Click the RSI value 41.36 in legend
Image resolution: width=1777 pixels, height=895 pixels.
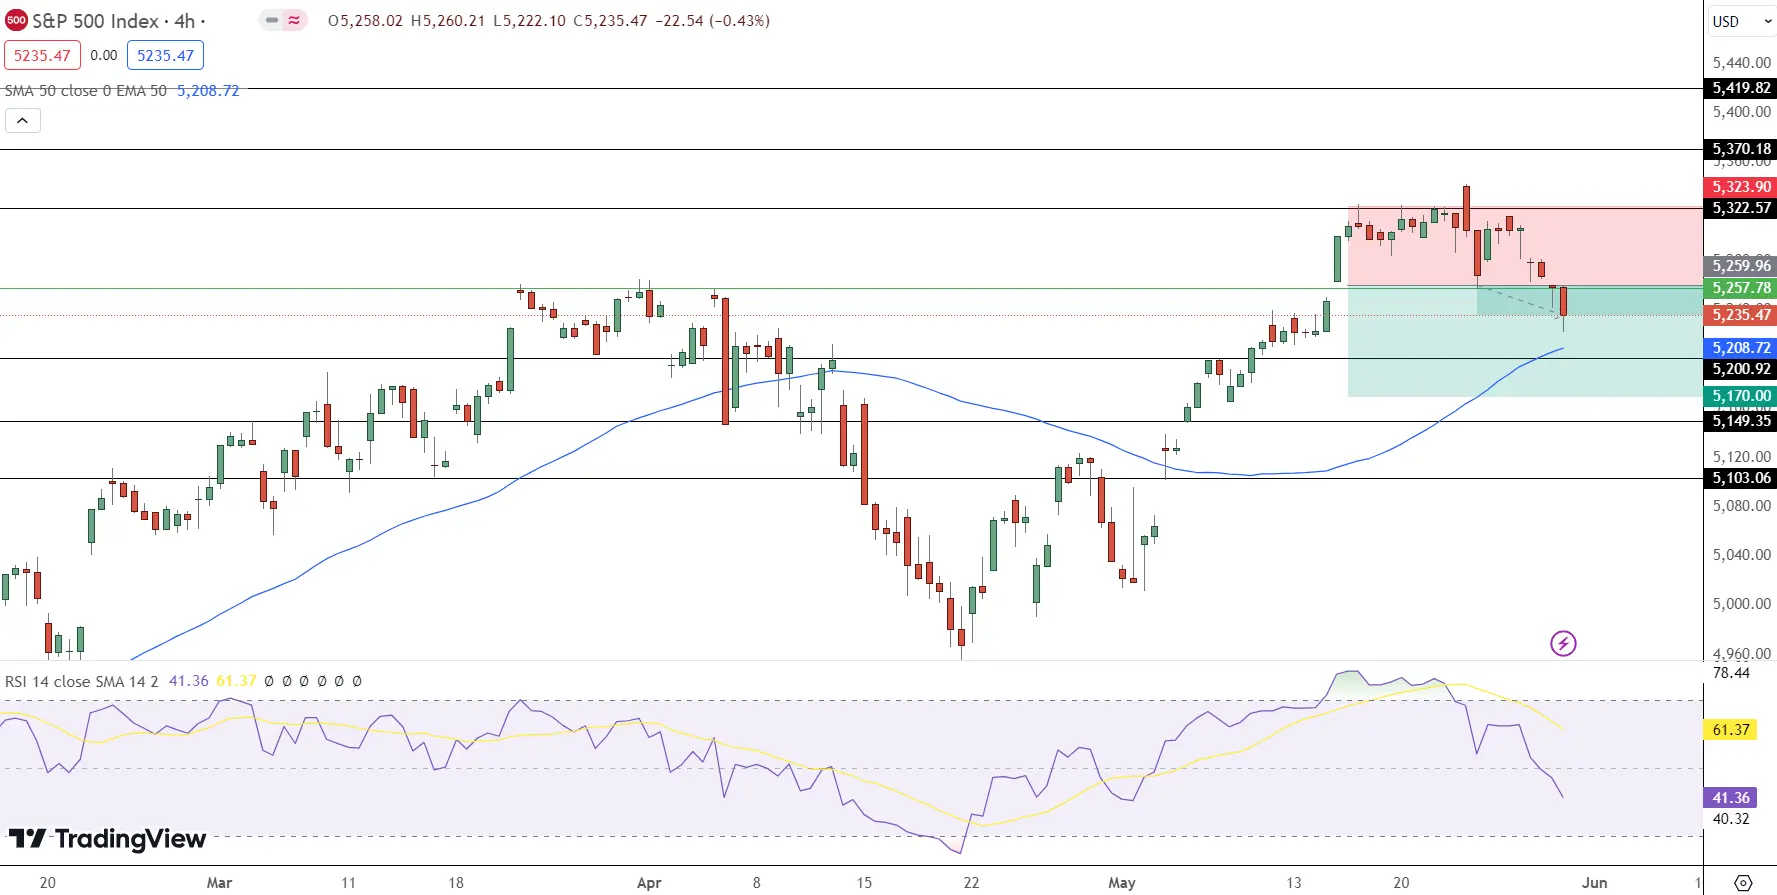coord(189,681)
